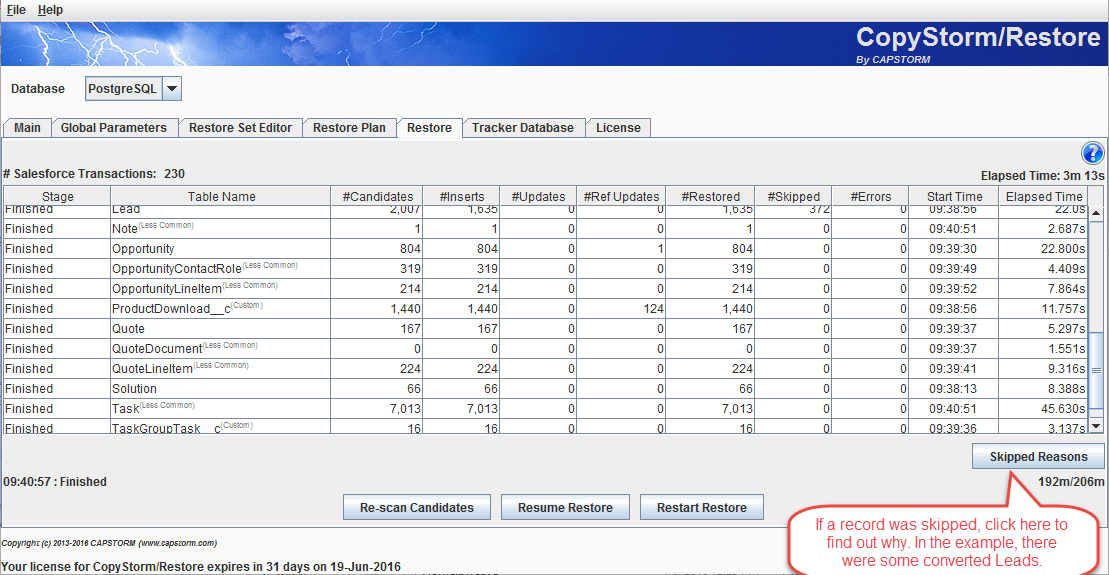Select the QuoteDocument row
This screenshot has height=575, width=1109.
546,349
